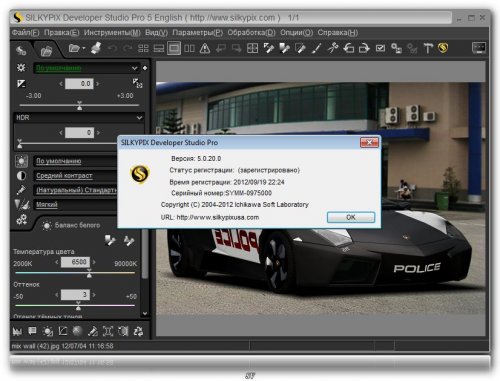Click the hammer settings tool icon
500x381 pixels.
coord(428,49)
